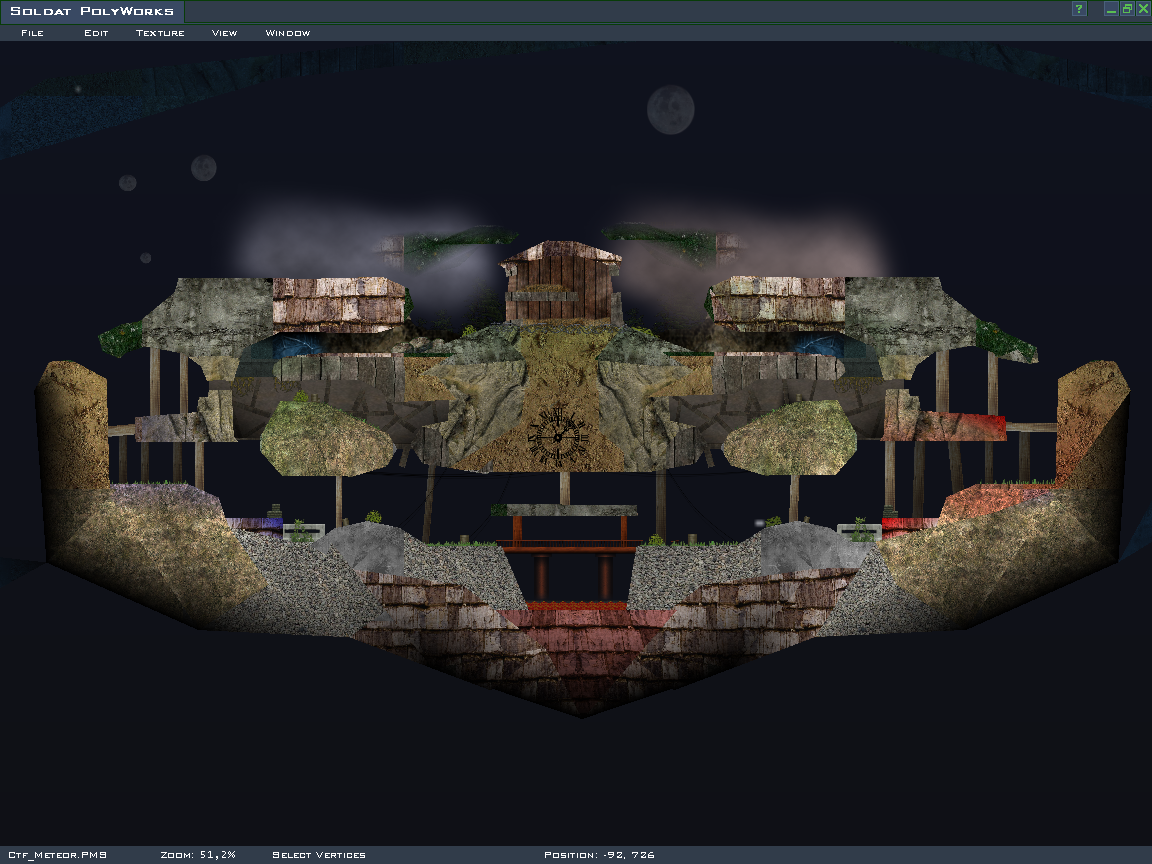Click the green question mark help icon
1152x864 pixels.
tap(1079, 9)
